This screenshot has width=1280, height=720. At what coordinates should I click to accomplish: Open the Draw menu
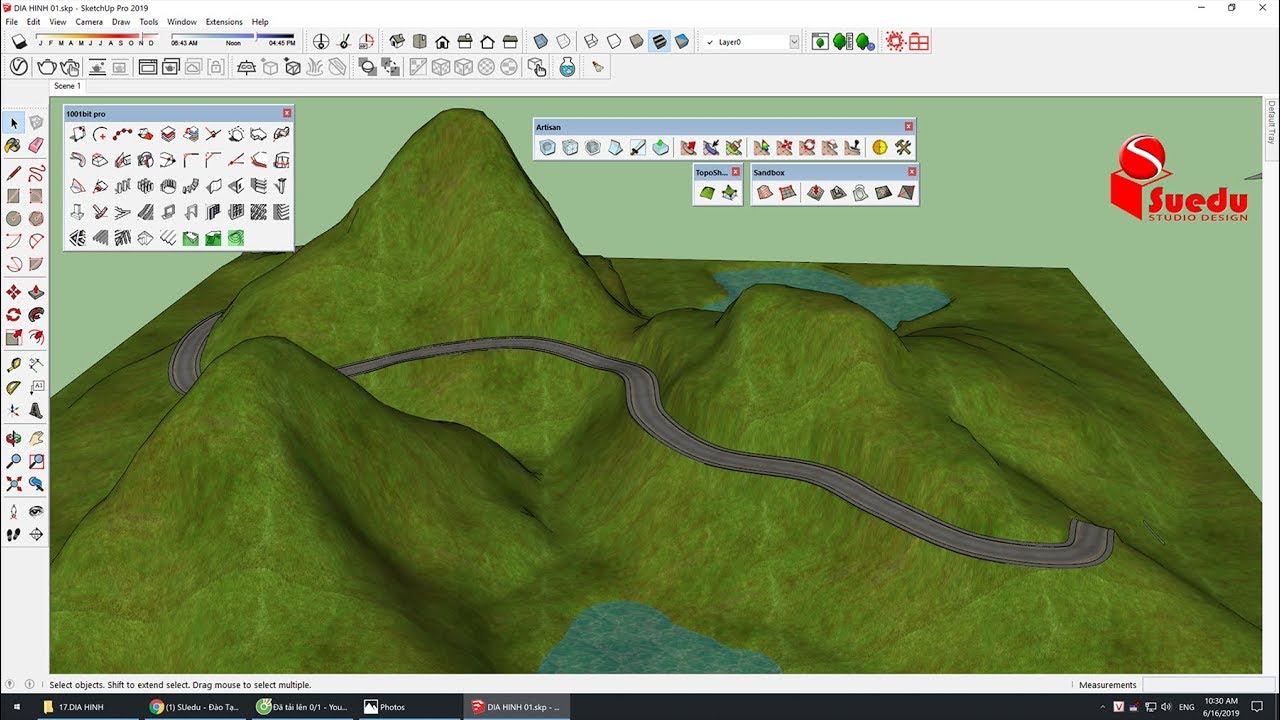[x=121, y=21]
